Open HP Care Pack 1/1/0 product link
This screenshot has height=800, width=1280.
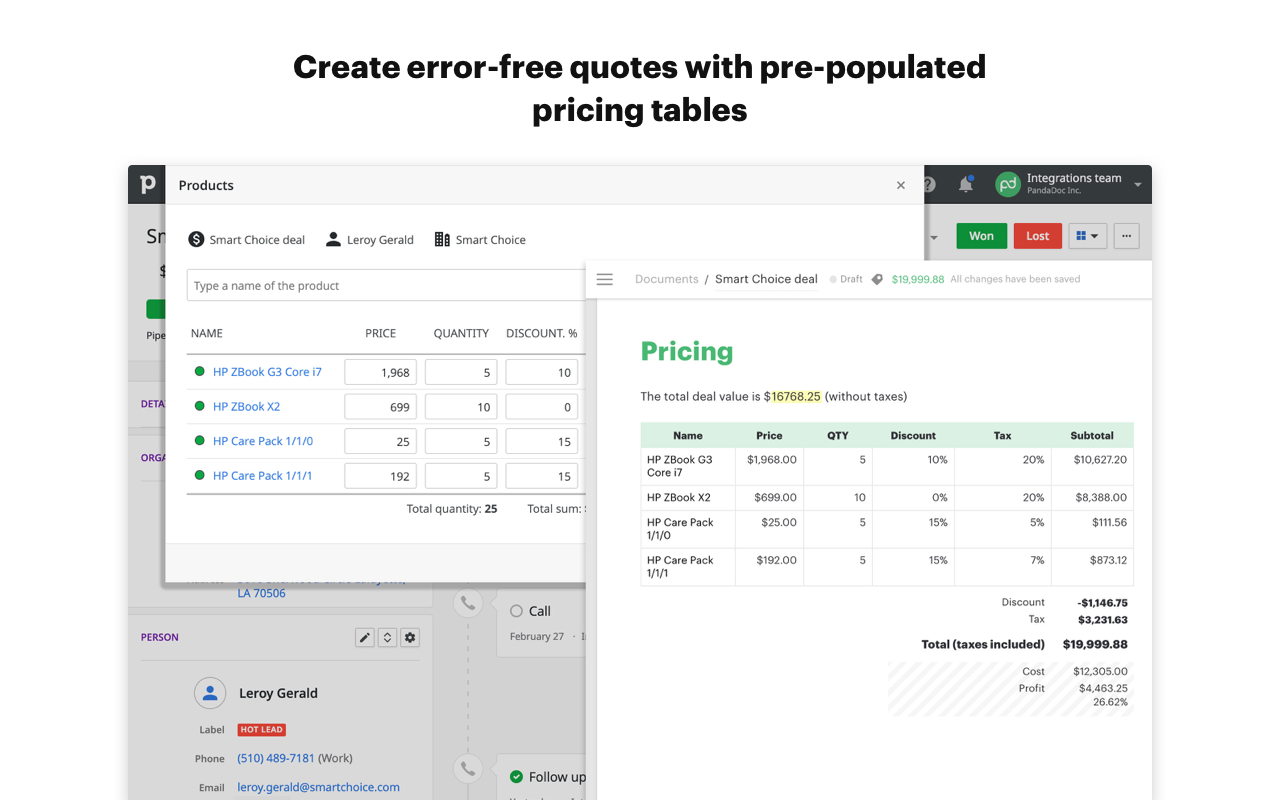(x=262, y=441)
